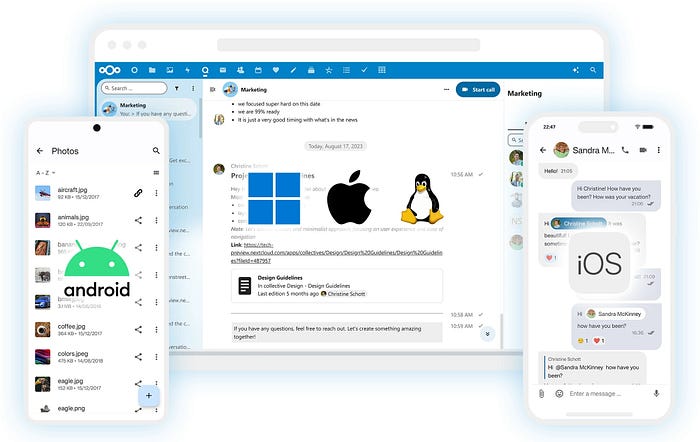The height and width of the screenshot is (442, 700).
Task: Tap the attachment paperclip icon in the iPhone chat
Action: point(542,394)
